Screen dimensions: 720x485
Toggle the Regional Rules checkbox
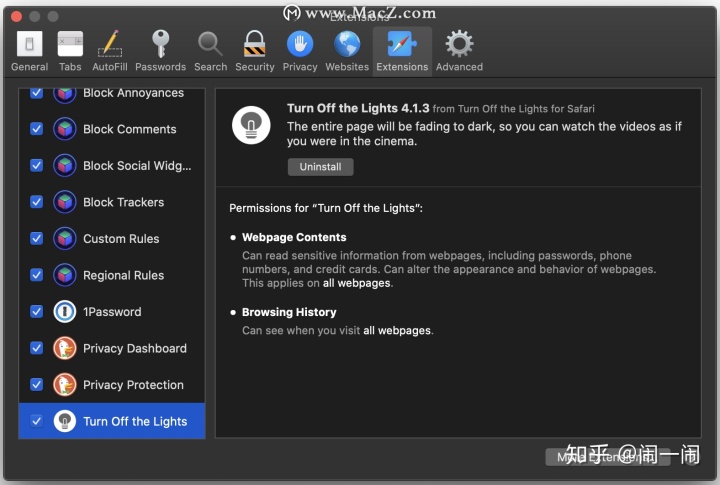coord(37,275)
